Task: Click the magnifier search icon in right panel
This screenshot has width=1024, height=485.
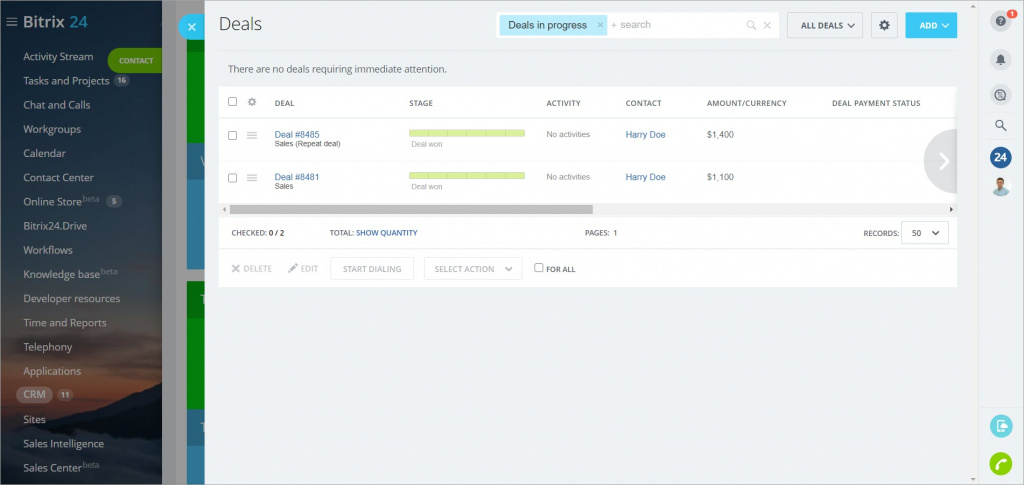Action: tap(1000, 125)
